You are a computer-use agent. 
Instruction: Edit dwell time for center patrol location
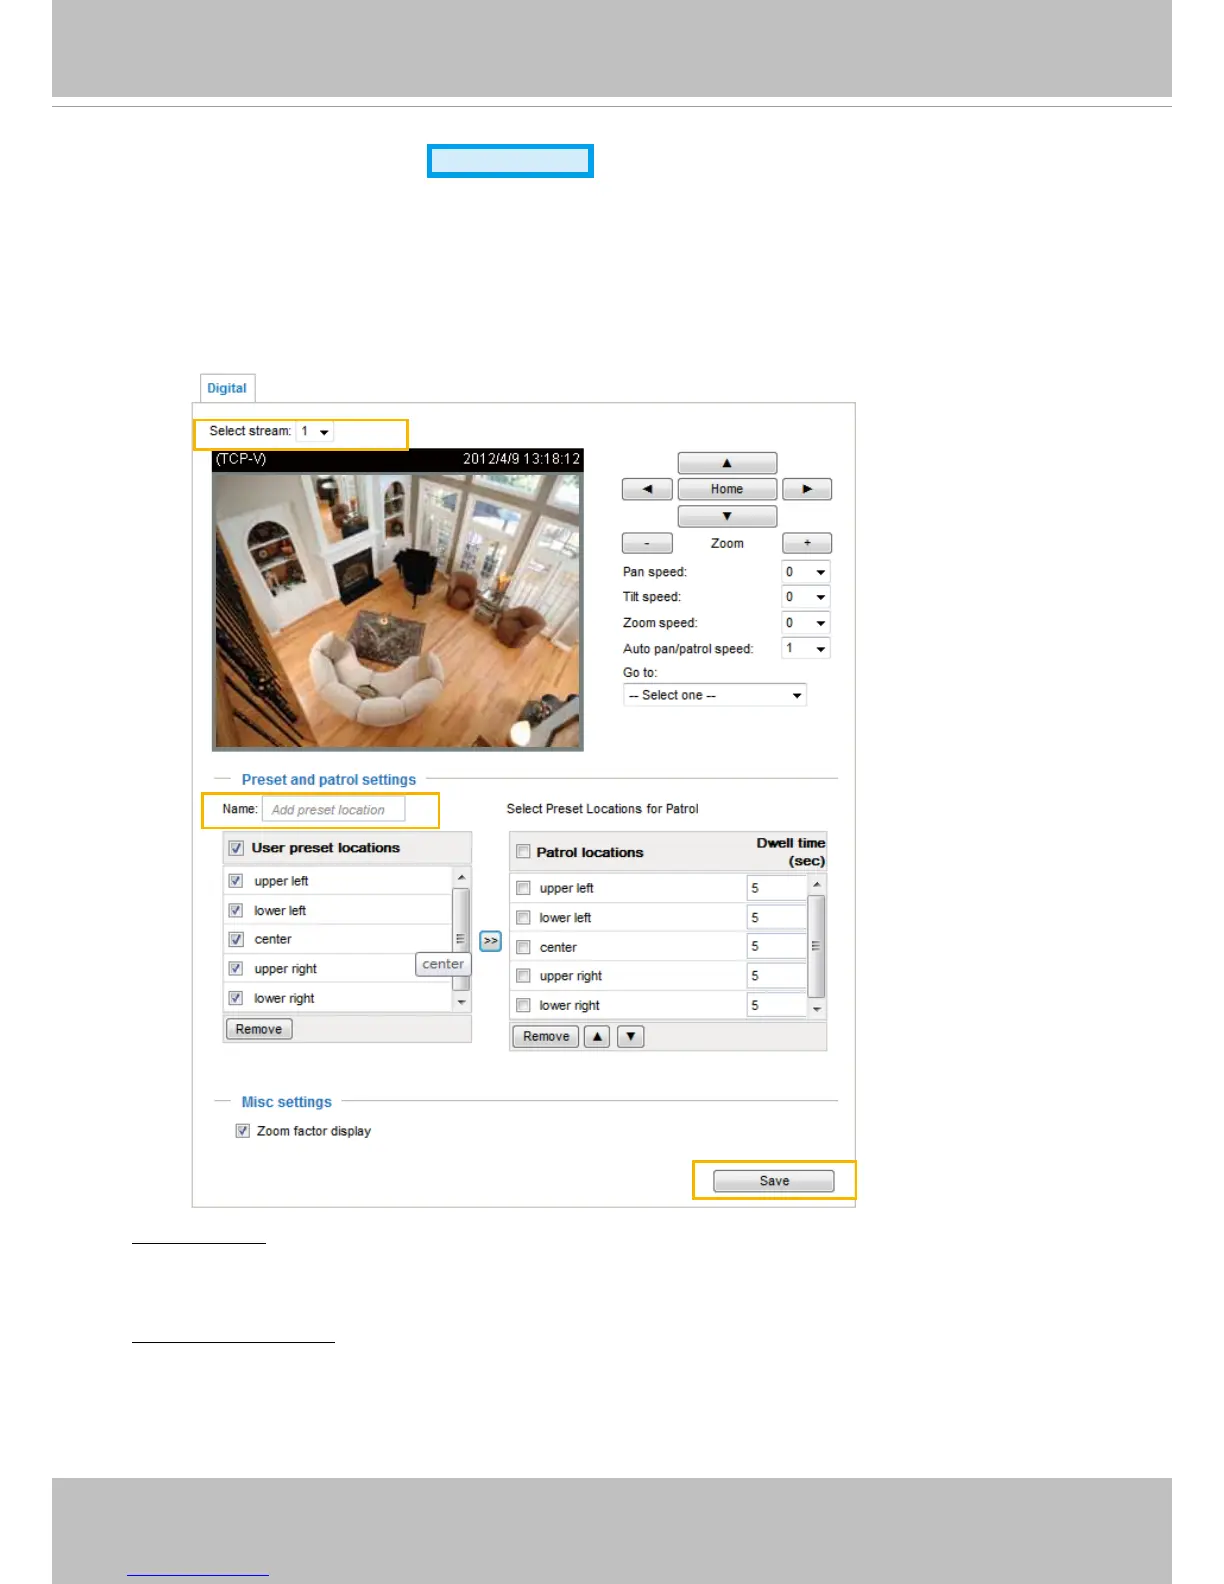point(777,946)
